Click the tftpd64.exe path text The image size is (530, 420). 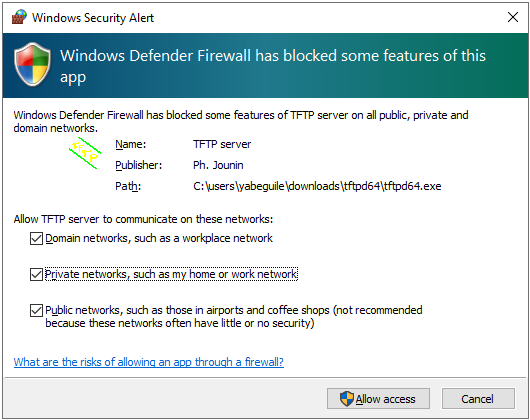point(317,186)
